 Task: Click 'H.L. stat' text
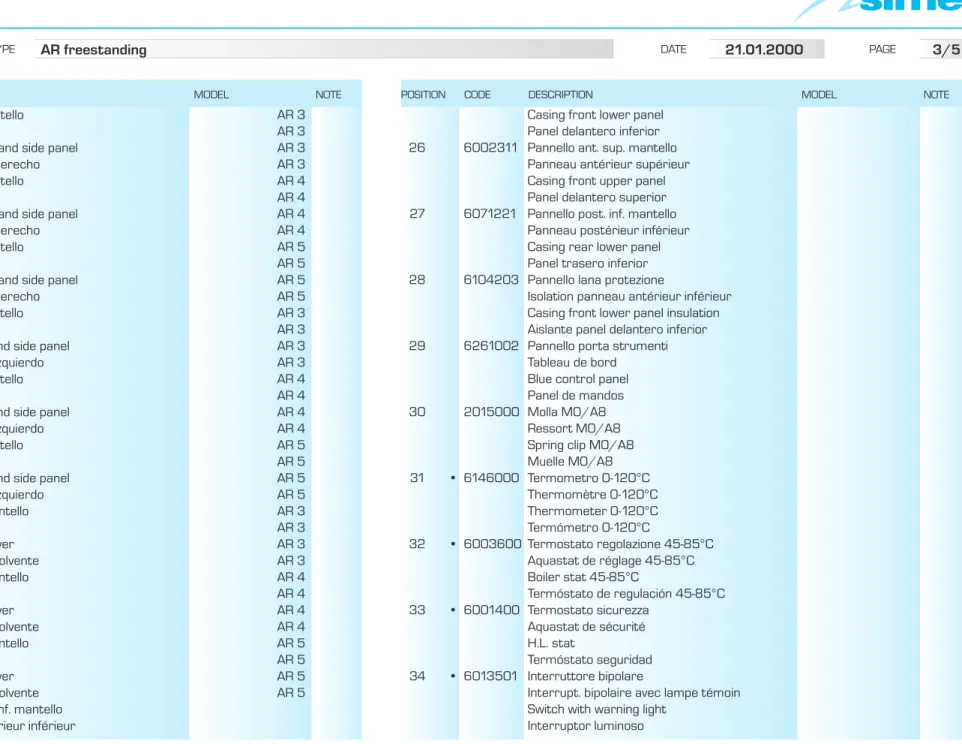551,643
